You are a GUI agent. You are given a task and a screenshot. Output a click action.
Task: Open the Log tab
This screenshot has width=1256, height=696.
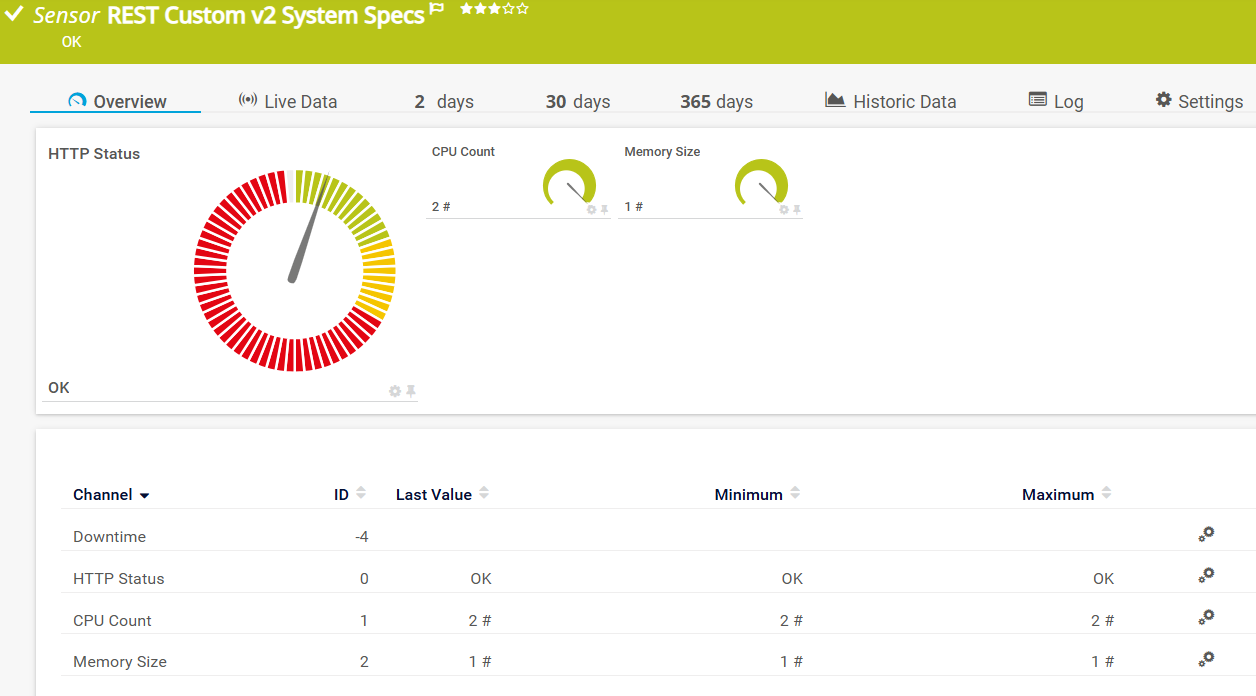[1056, 101]
